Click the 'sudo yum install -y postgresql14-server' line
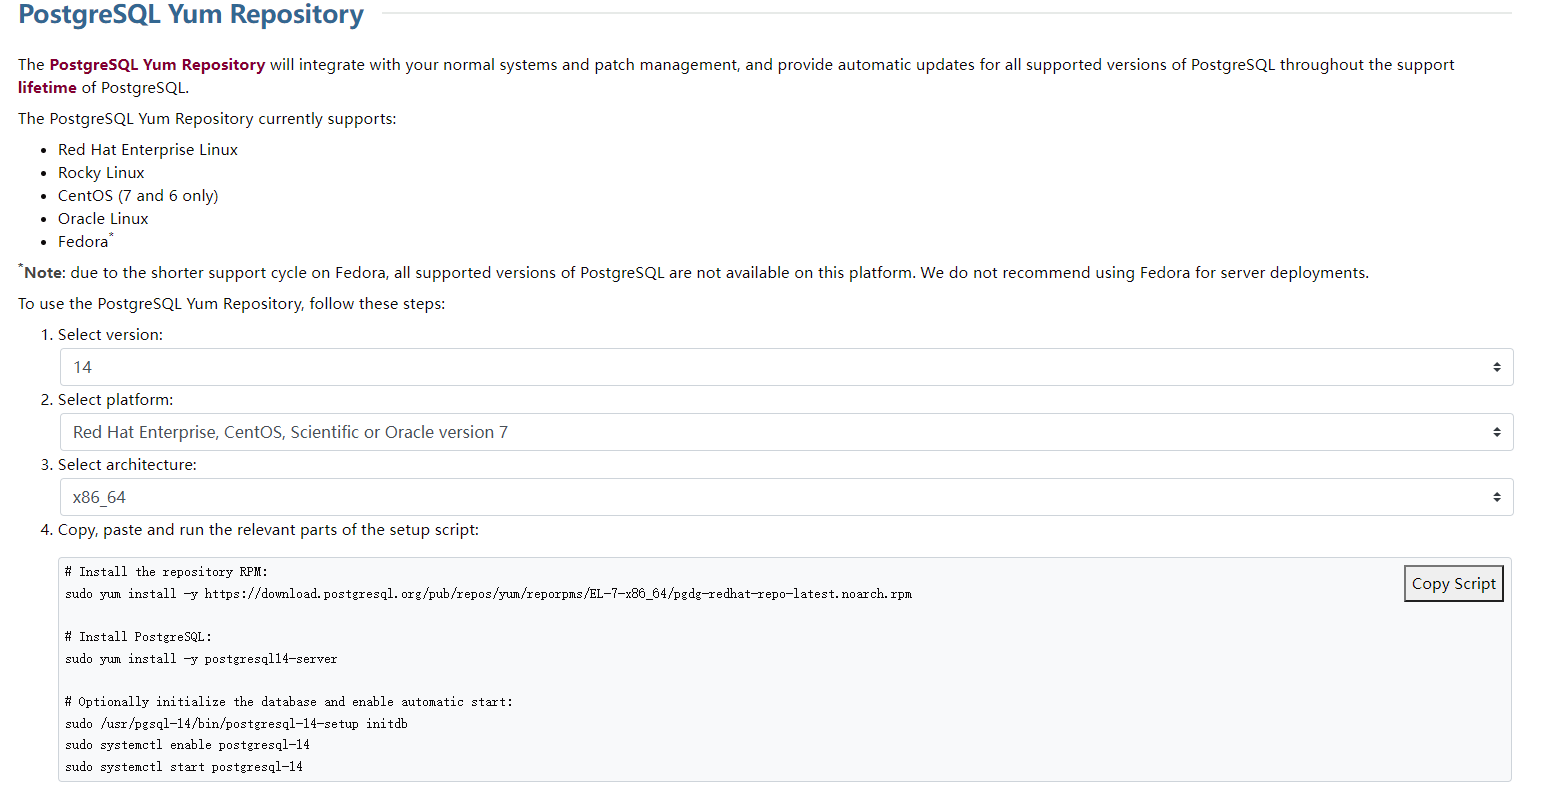 [x=201, y=659]
